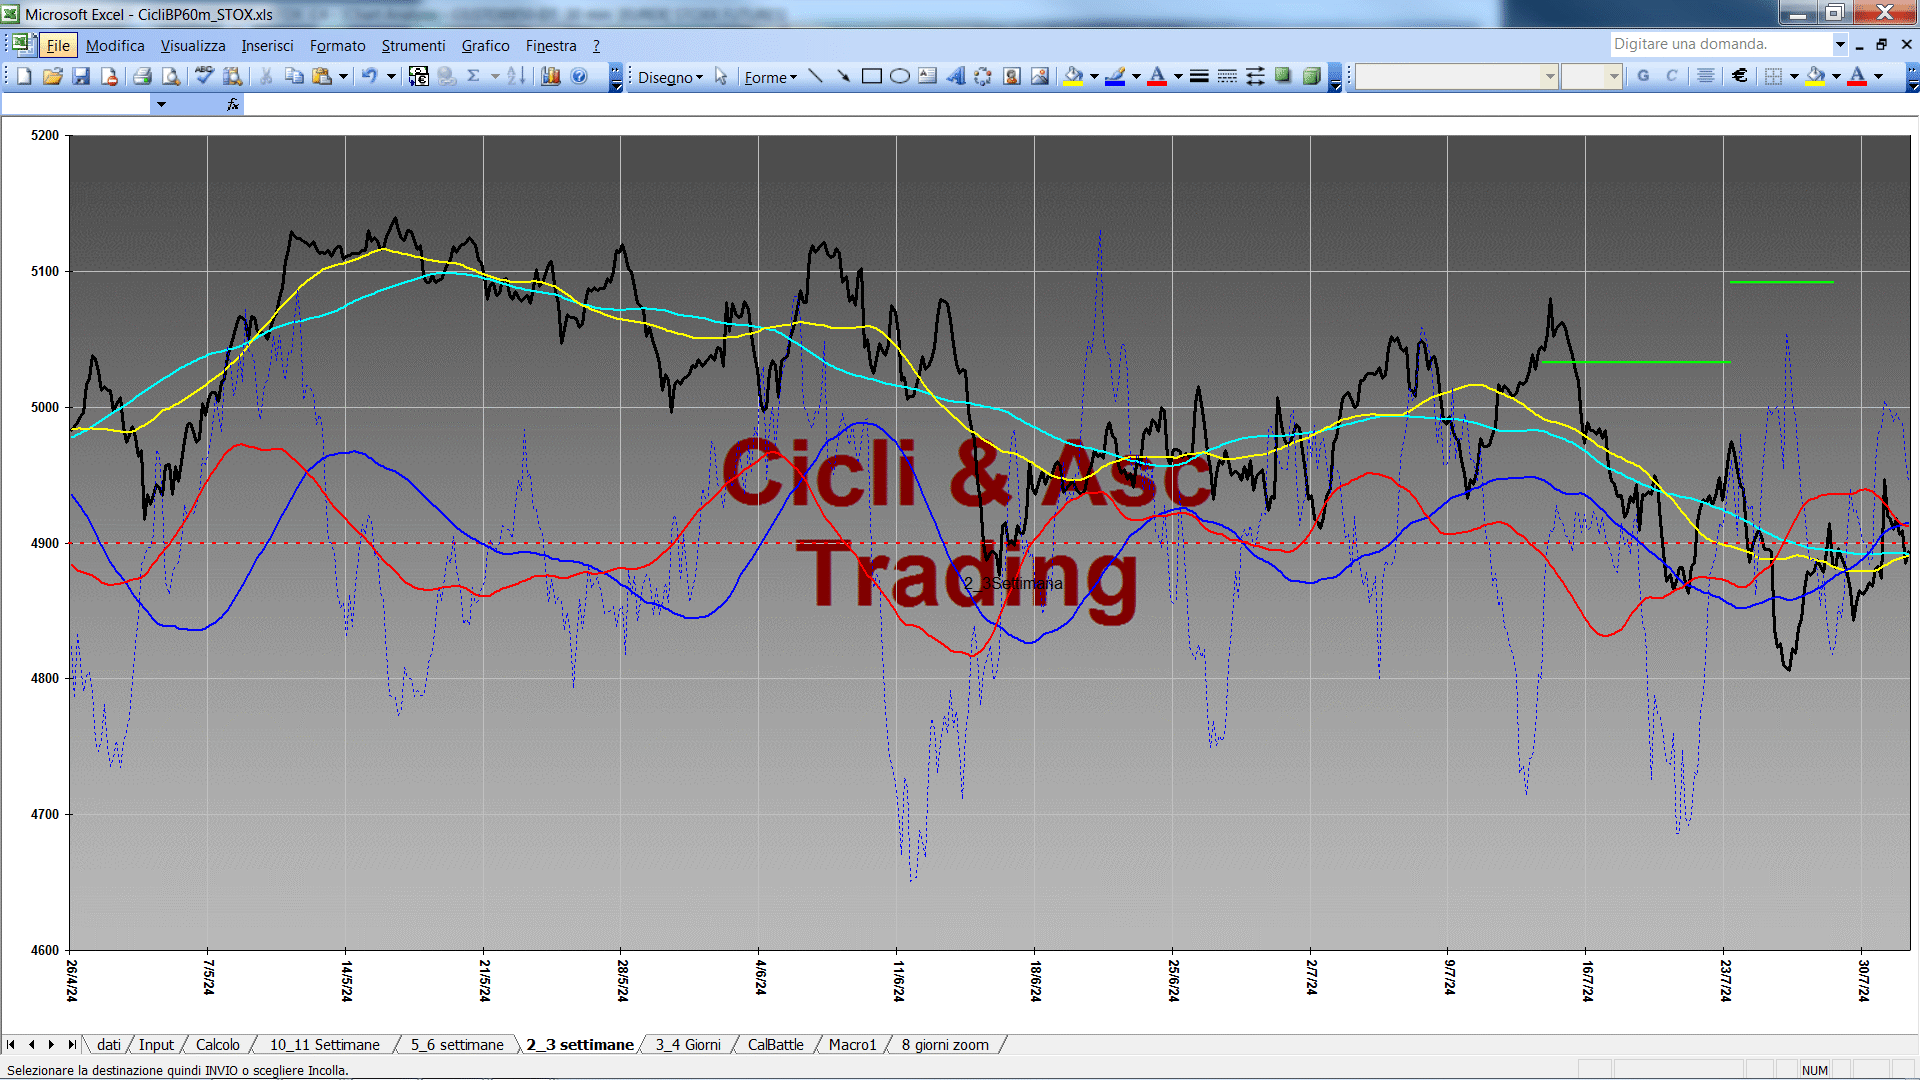Select the Arrow drawing tool
1920x1080 pixels.
(x=843, y=76)
